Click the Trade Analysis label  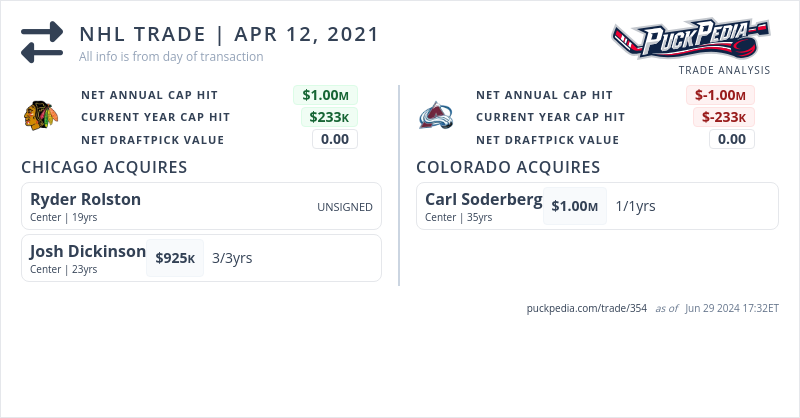tap(724, 70)
